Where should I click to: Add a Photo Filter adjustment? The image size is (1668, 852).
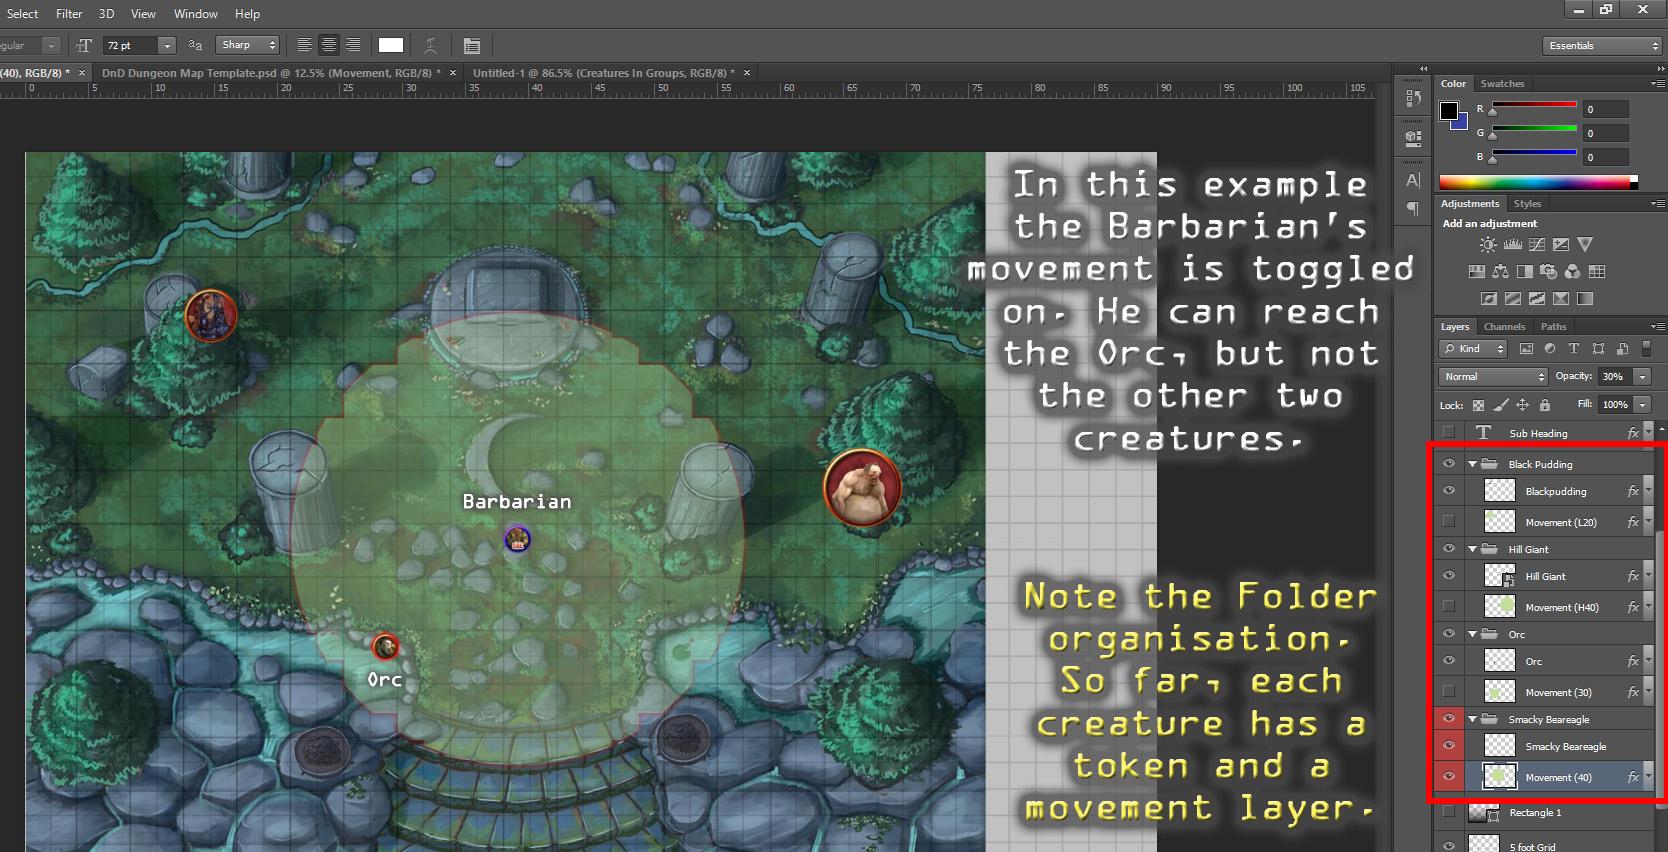(1549, 271)
